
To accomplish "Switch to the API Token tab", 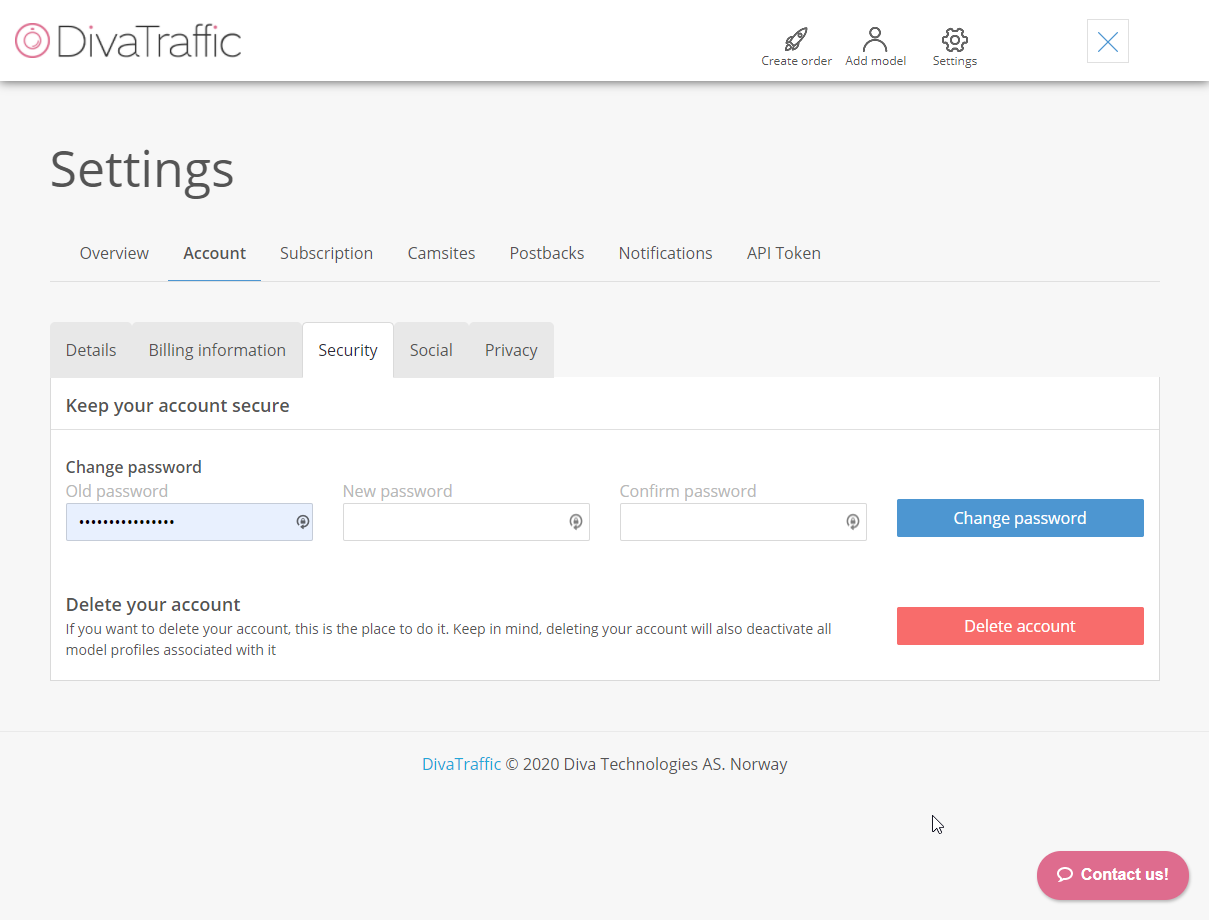I will [783, 253].
